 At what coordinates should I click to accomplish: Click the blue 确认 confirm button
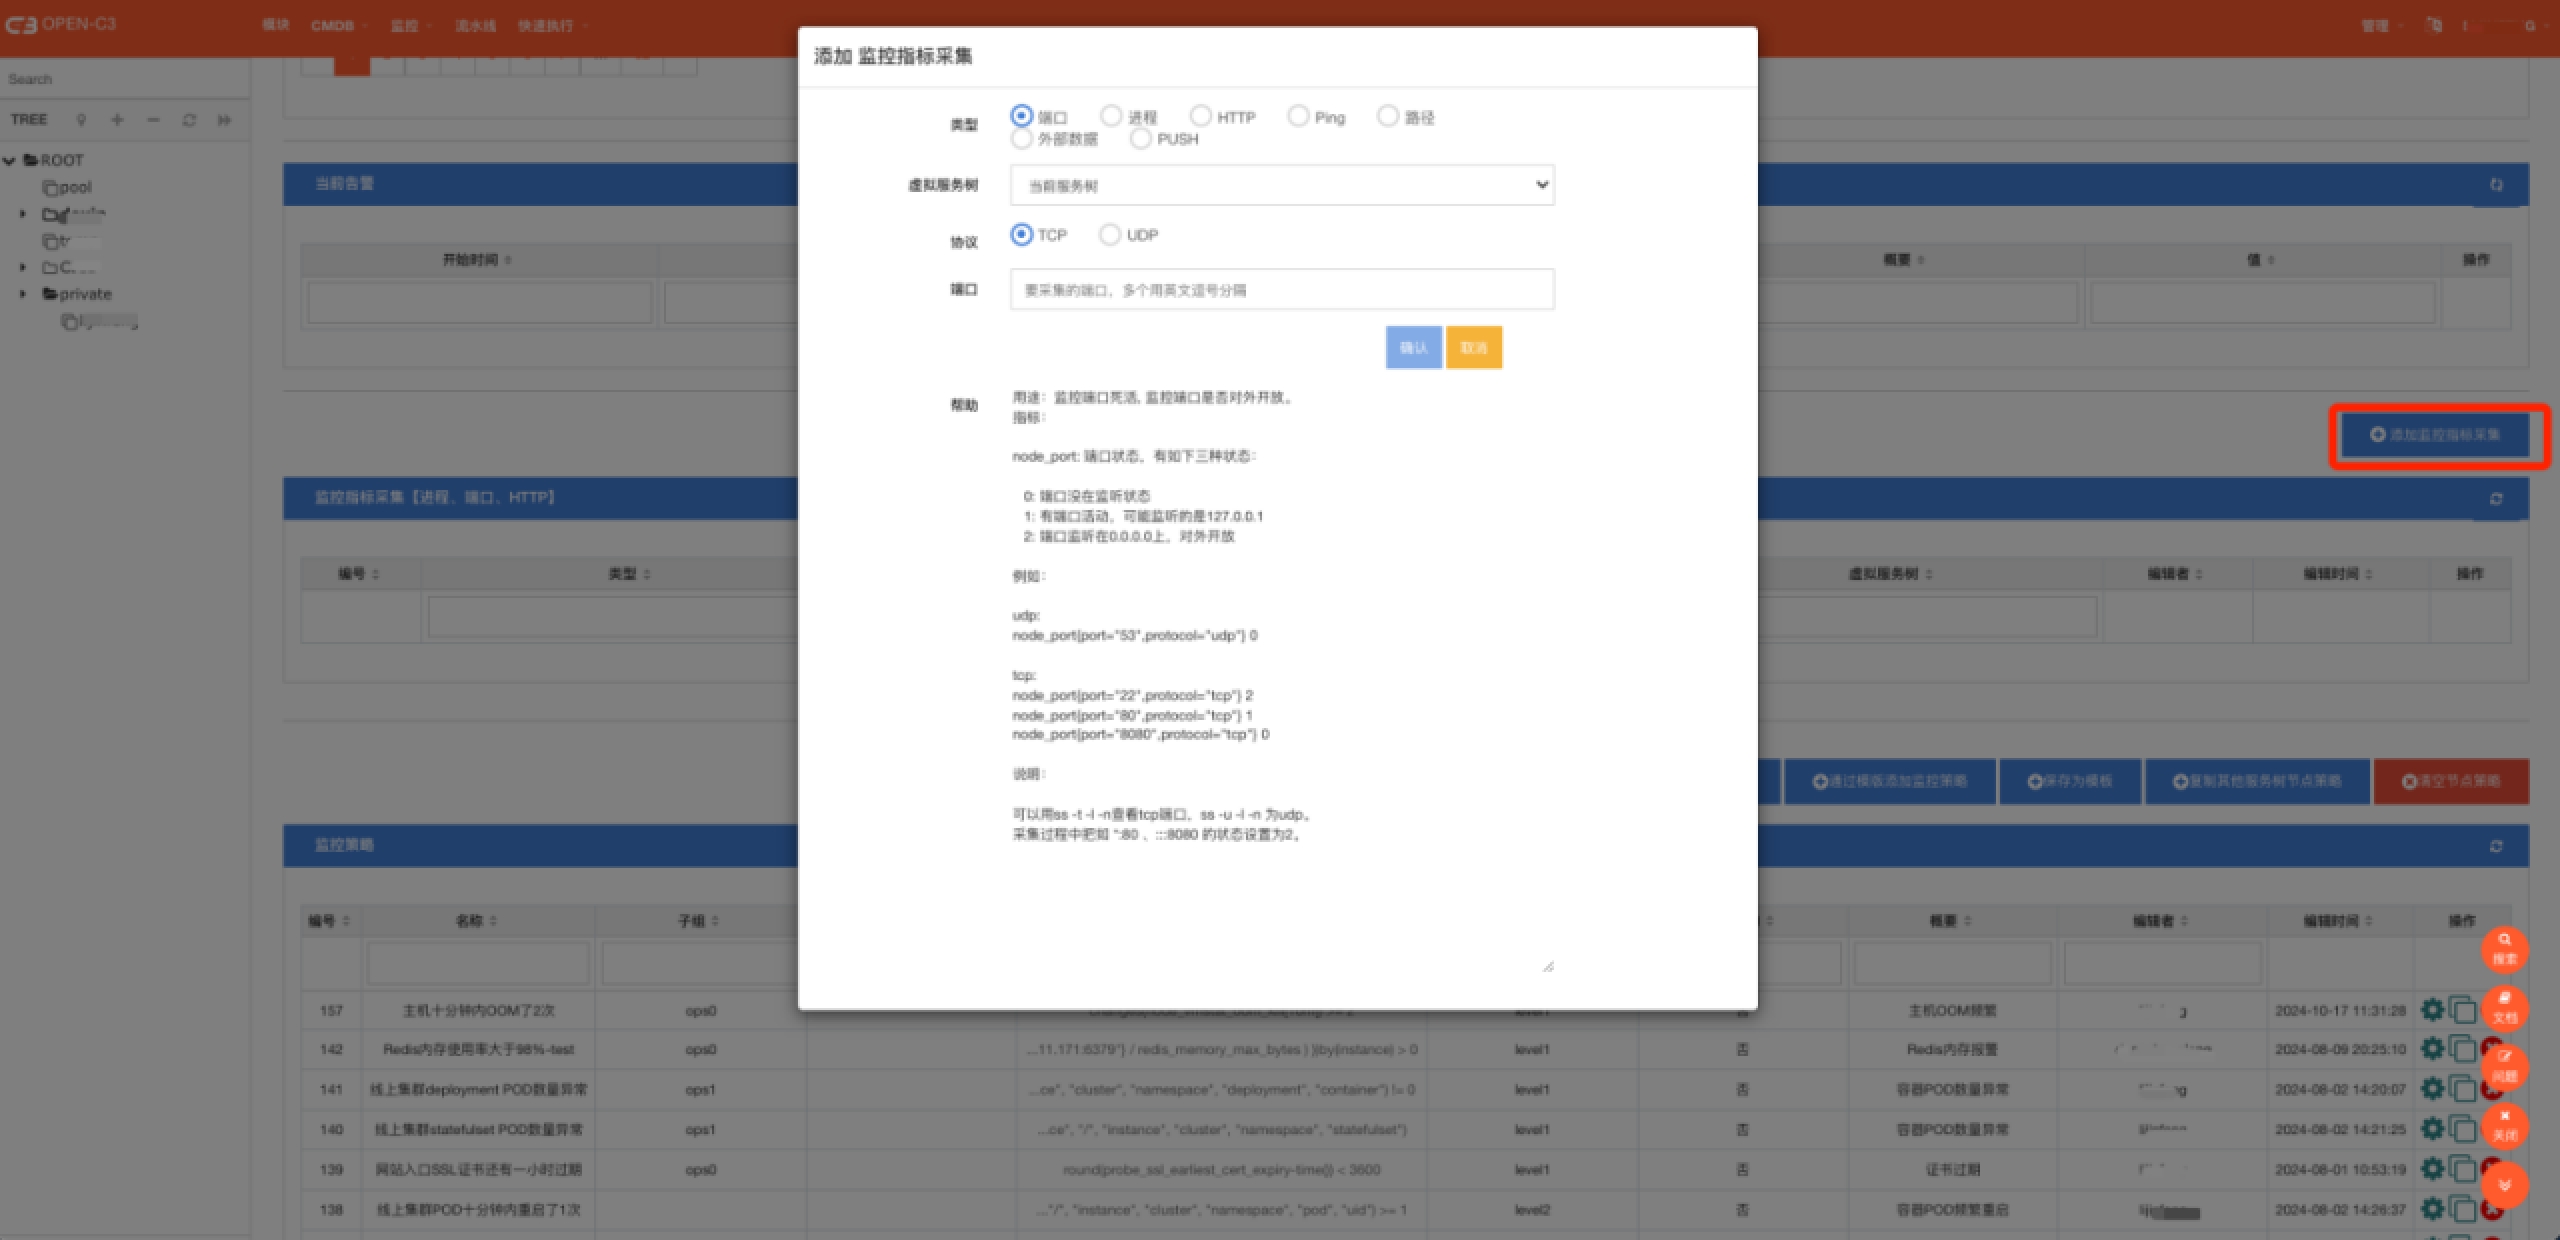coord(1413,348)
